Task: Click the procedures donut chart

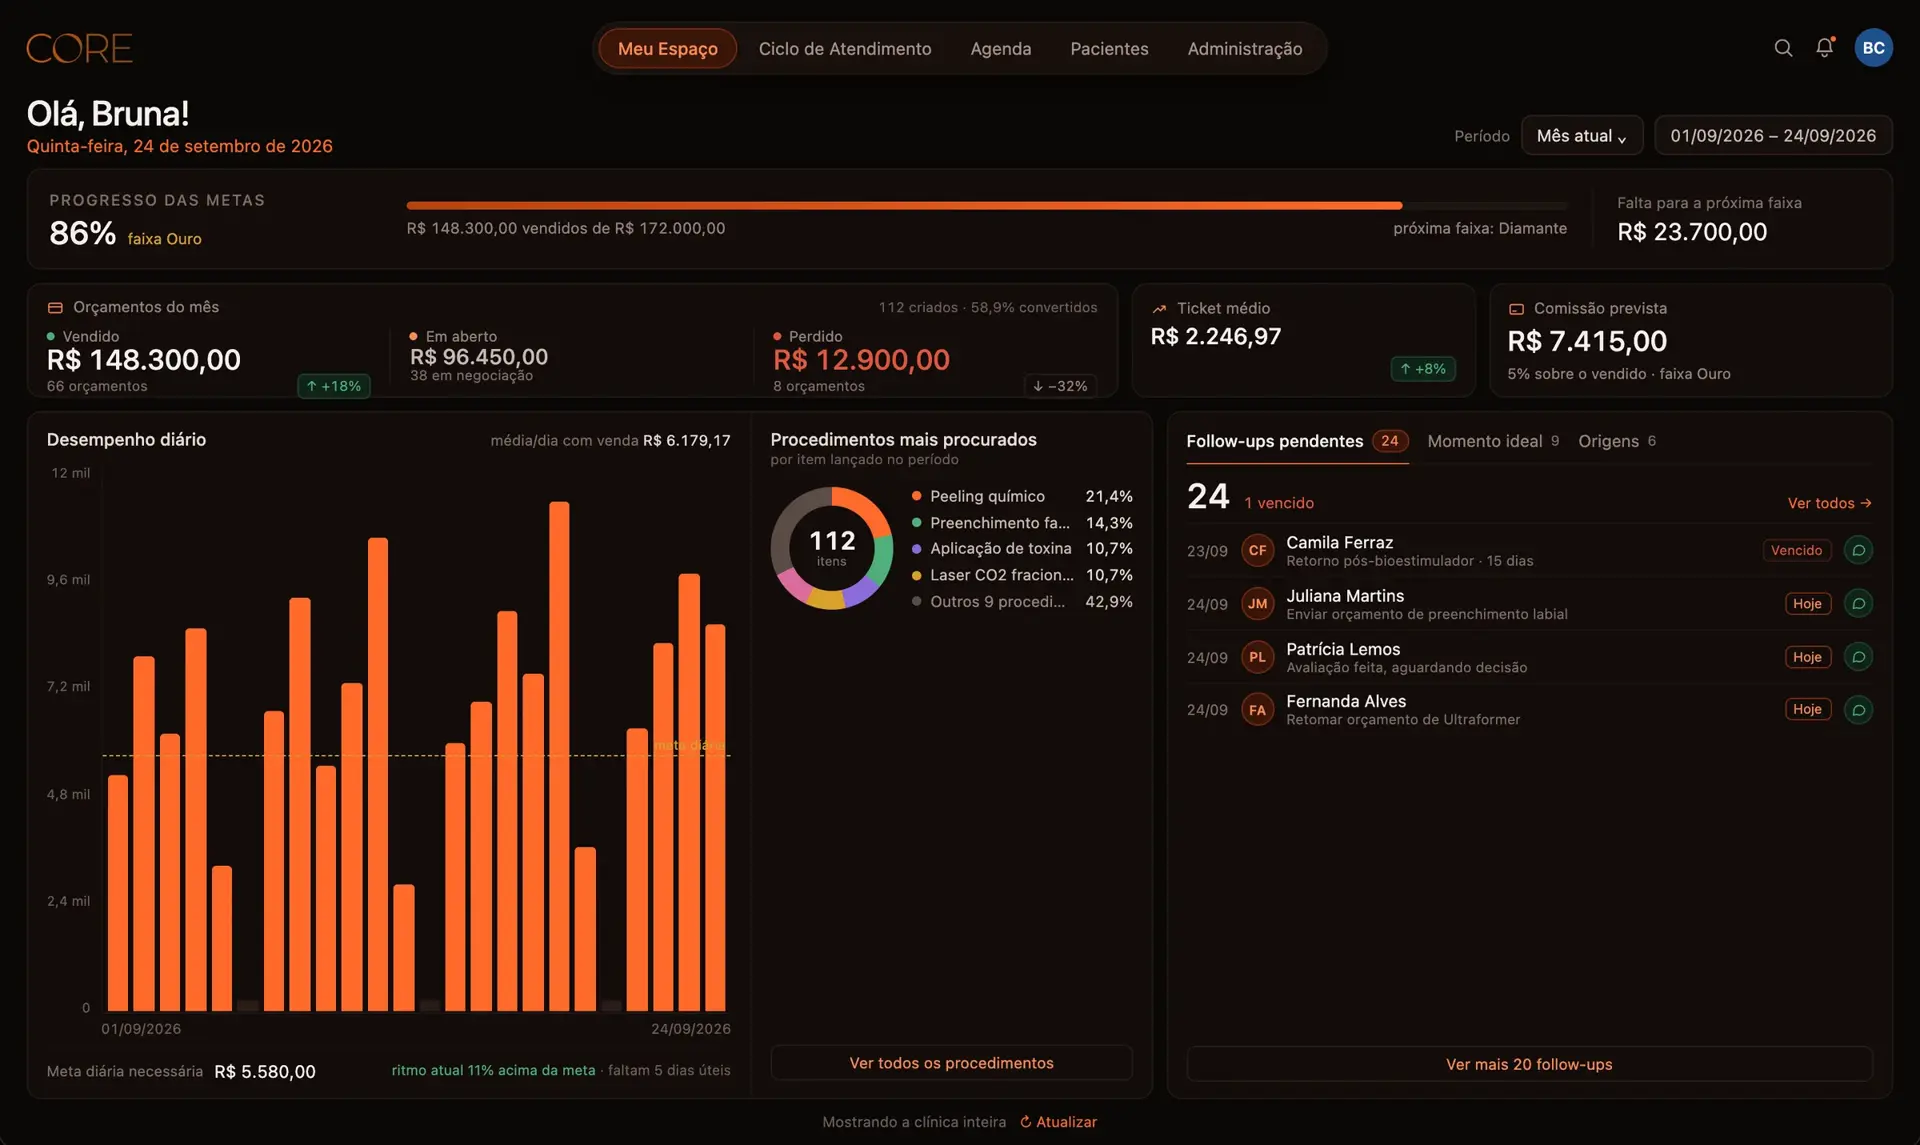Action: point(831,548)
